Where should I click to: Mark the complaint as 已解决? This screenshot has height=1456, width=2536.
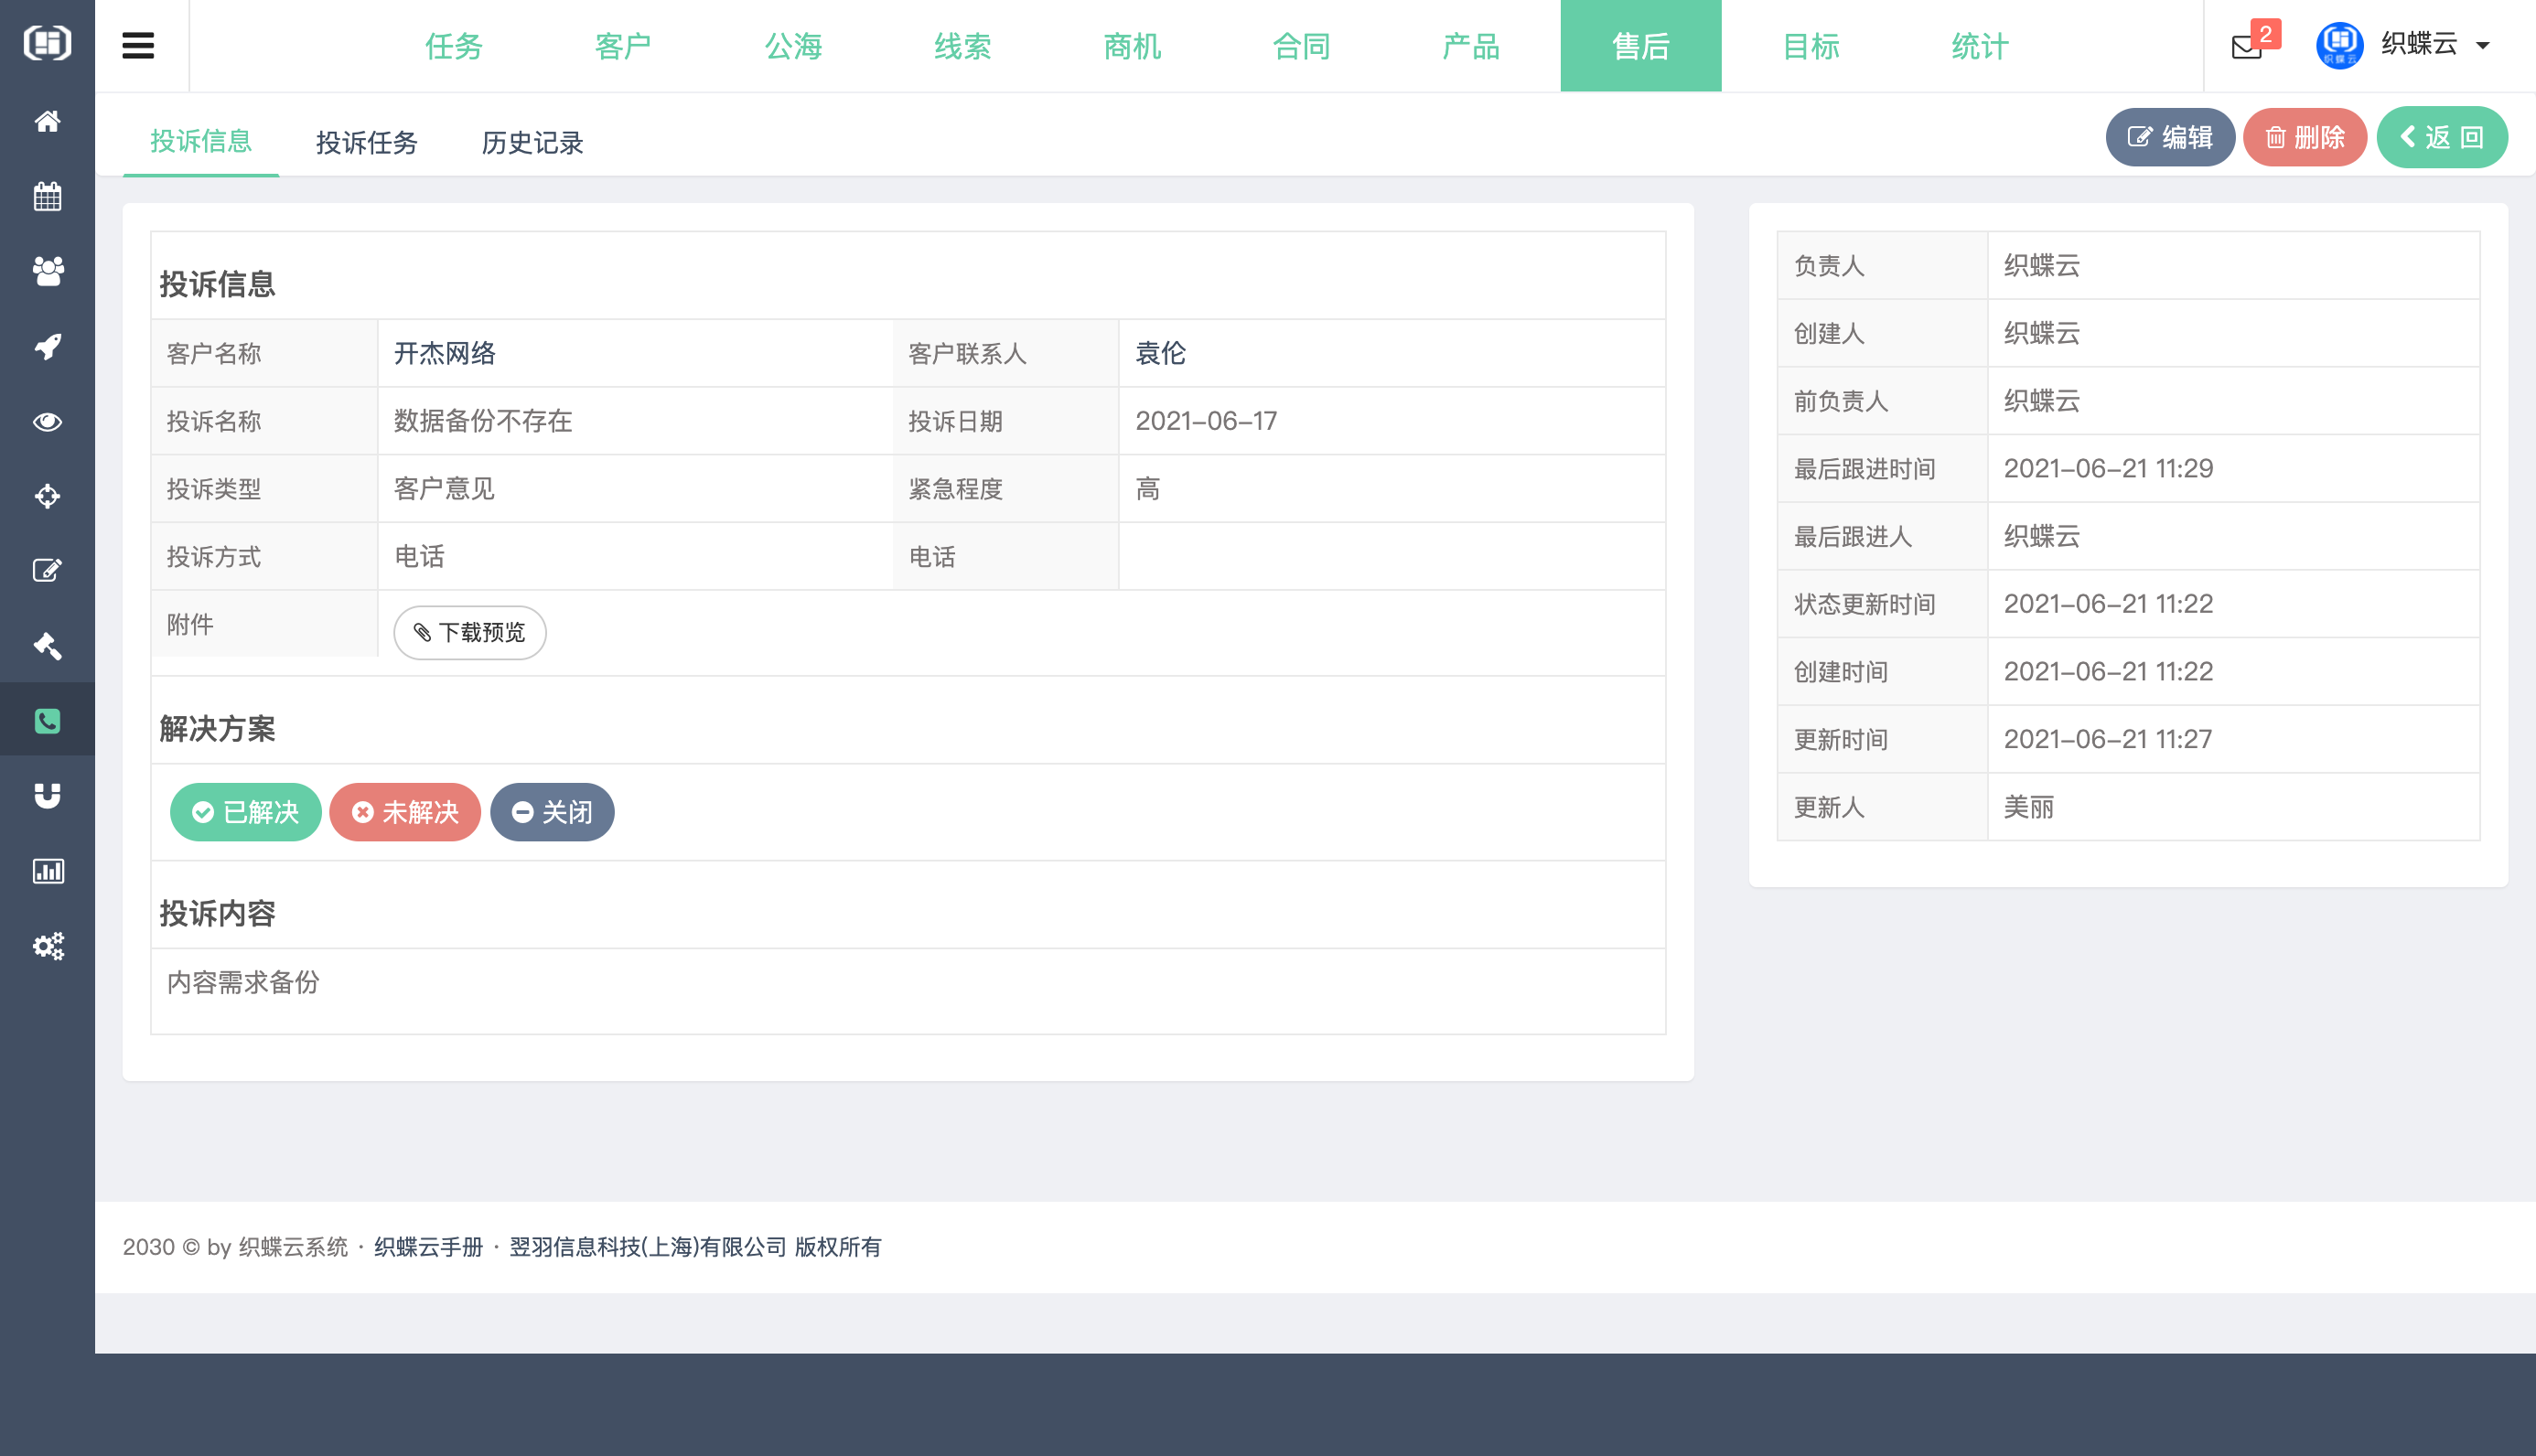pos(245,812)
